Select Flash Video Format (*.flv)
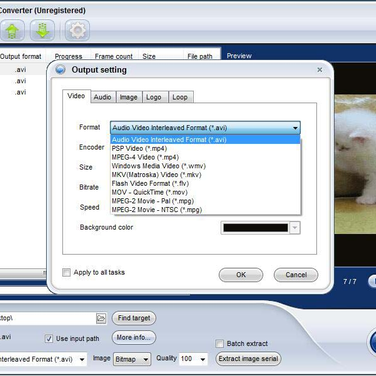This screenshot has width=376, height=376. (205, 184)
